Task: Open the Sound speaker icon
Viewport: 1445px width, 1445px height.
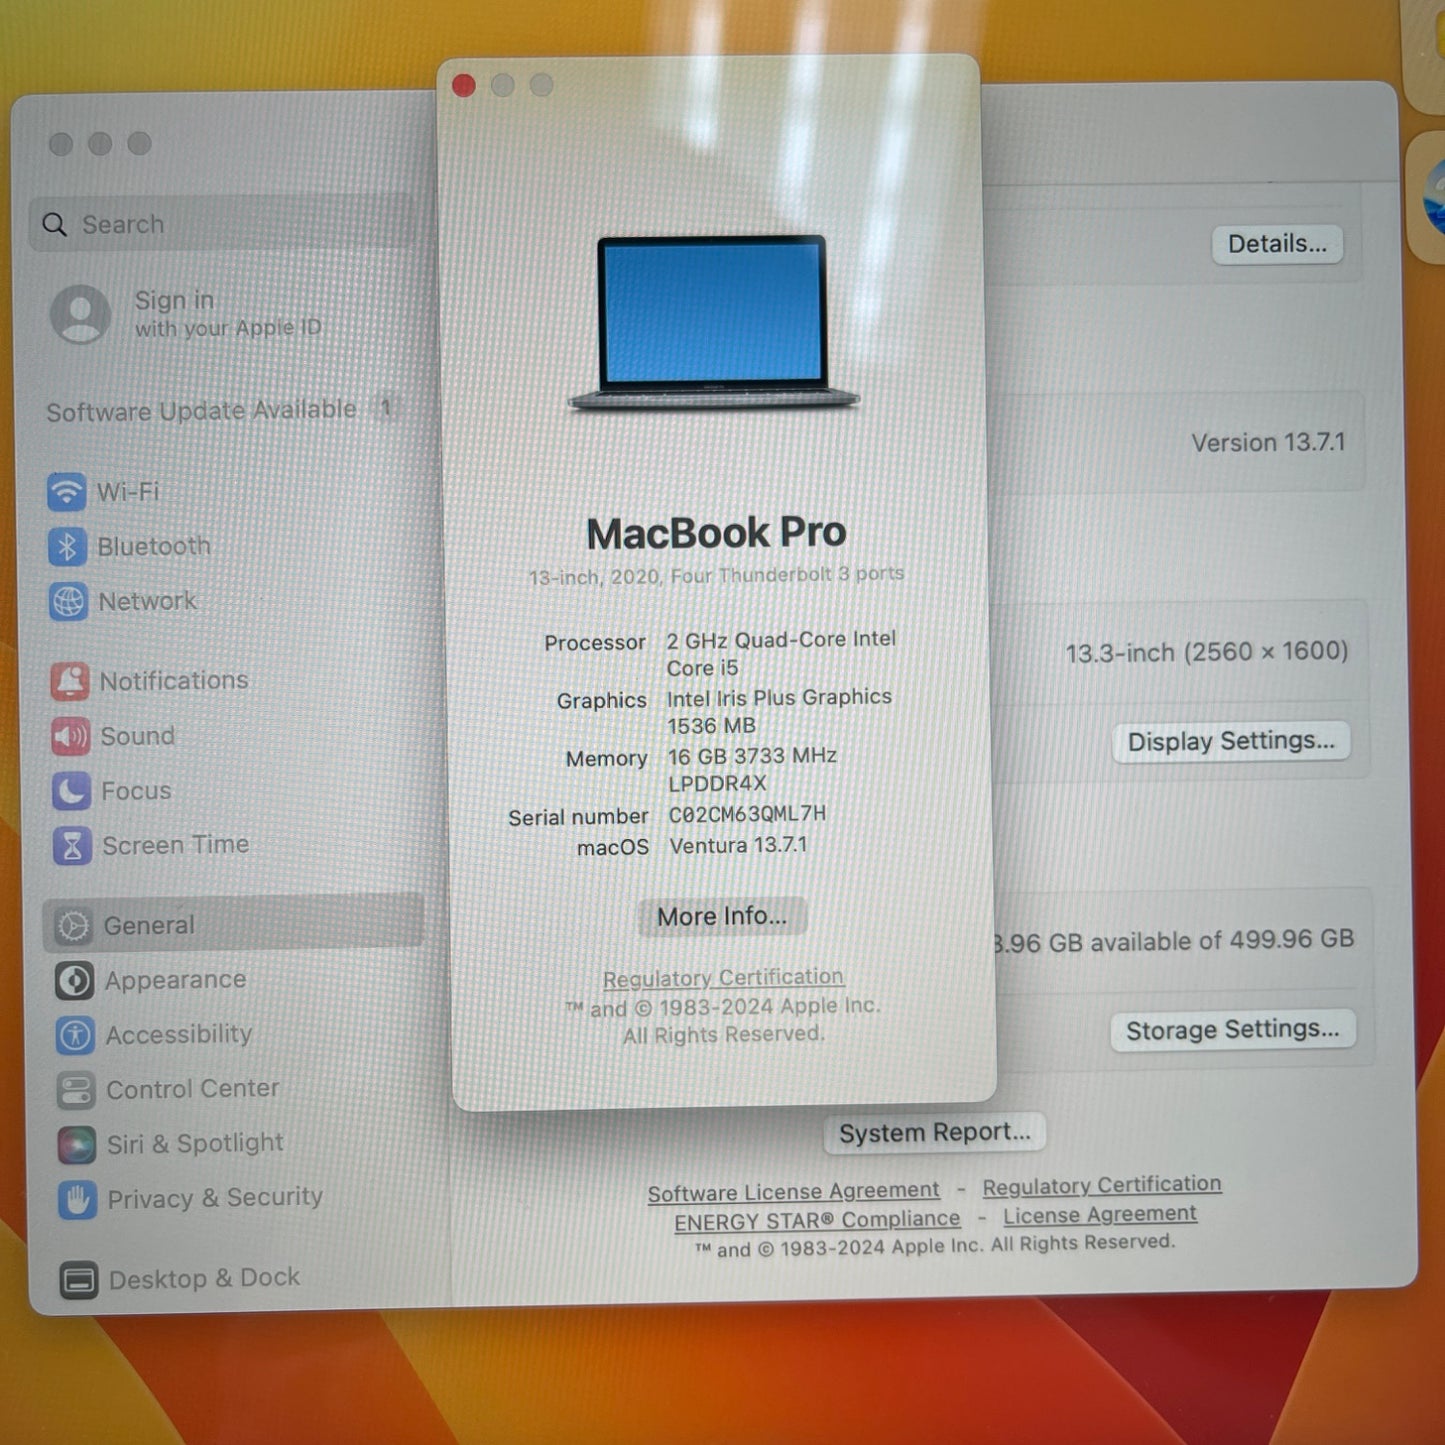Action: [x=70, y=736]
